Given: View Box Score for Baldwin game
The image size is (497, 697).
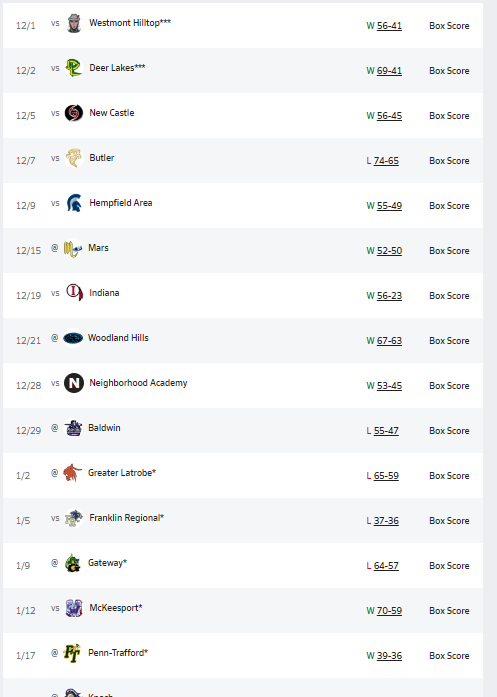Looking at the screenshot, I should [449, 431].
